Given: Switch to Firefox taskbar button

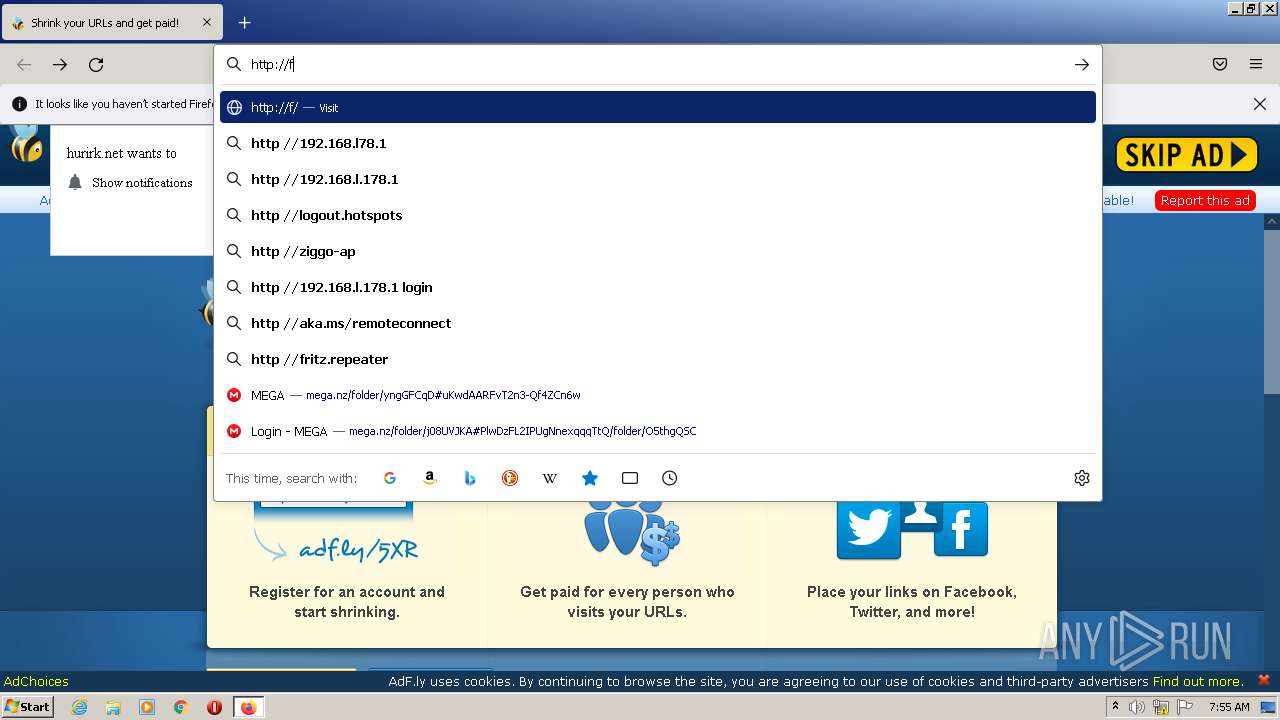Looking at the screenshot, I should point(248,707).
